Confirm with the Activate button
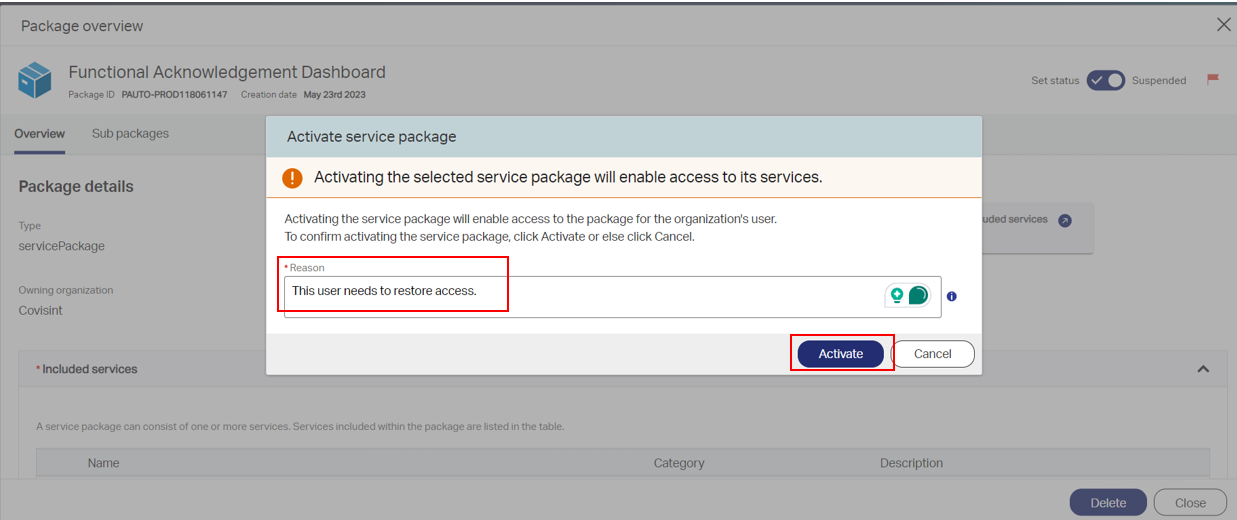 841,354
